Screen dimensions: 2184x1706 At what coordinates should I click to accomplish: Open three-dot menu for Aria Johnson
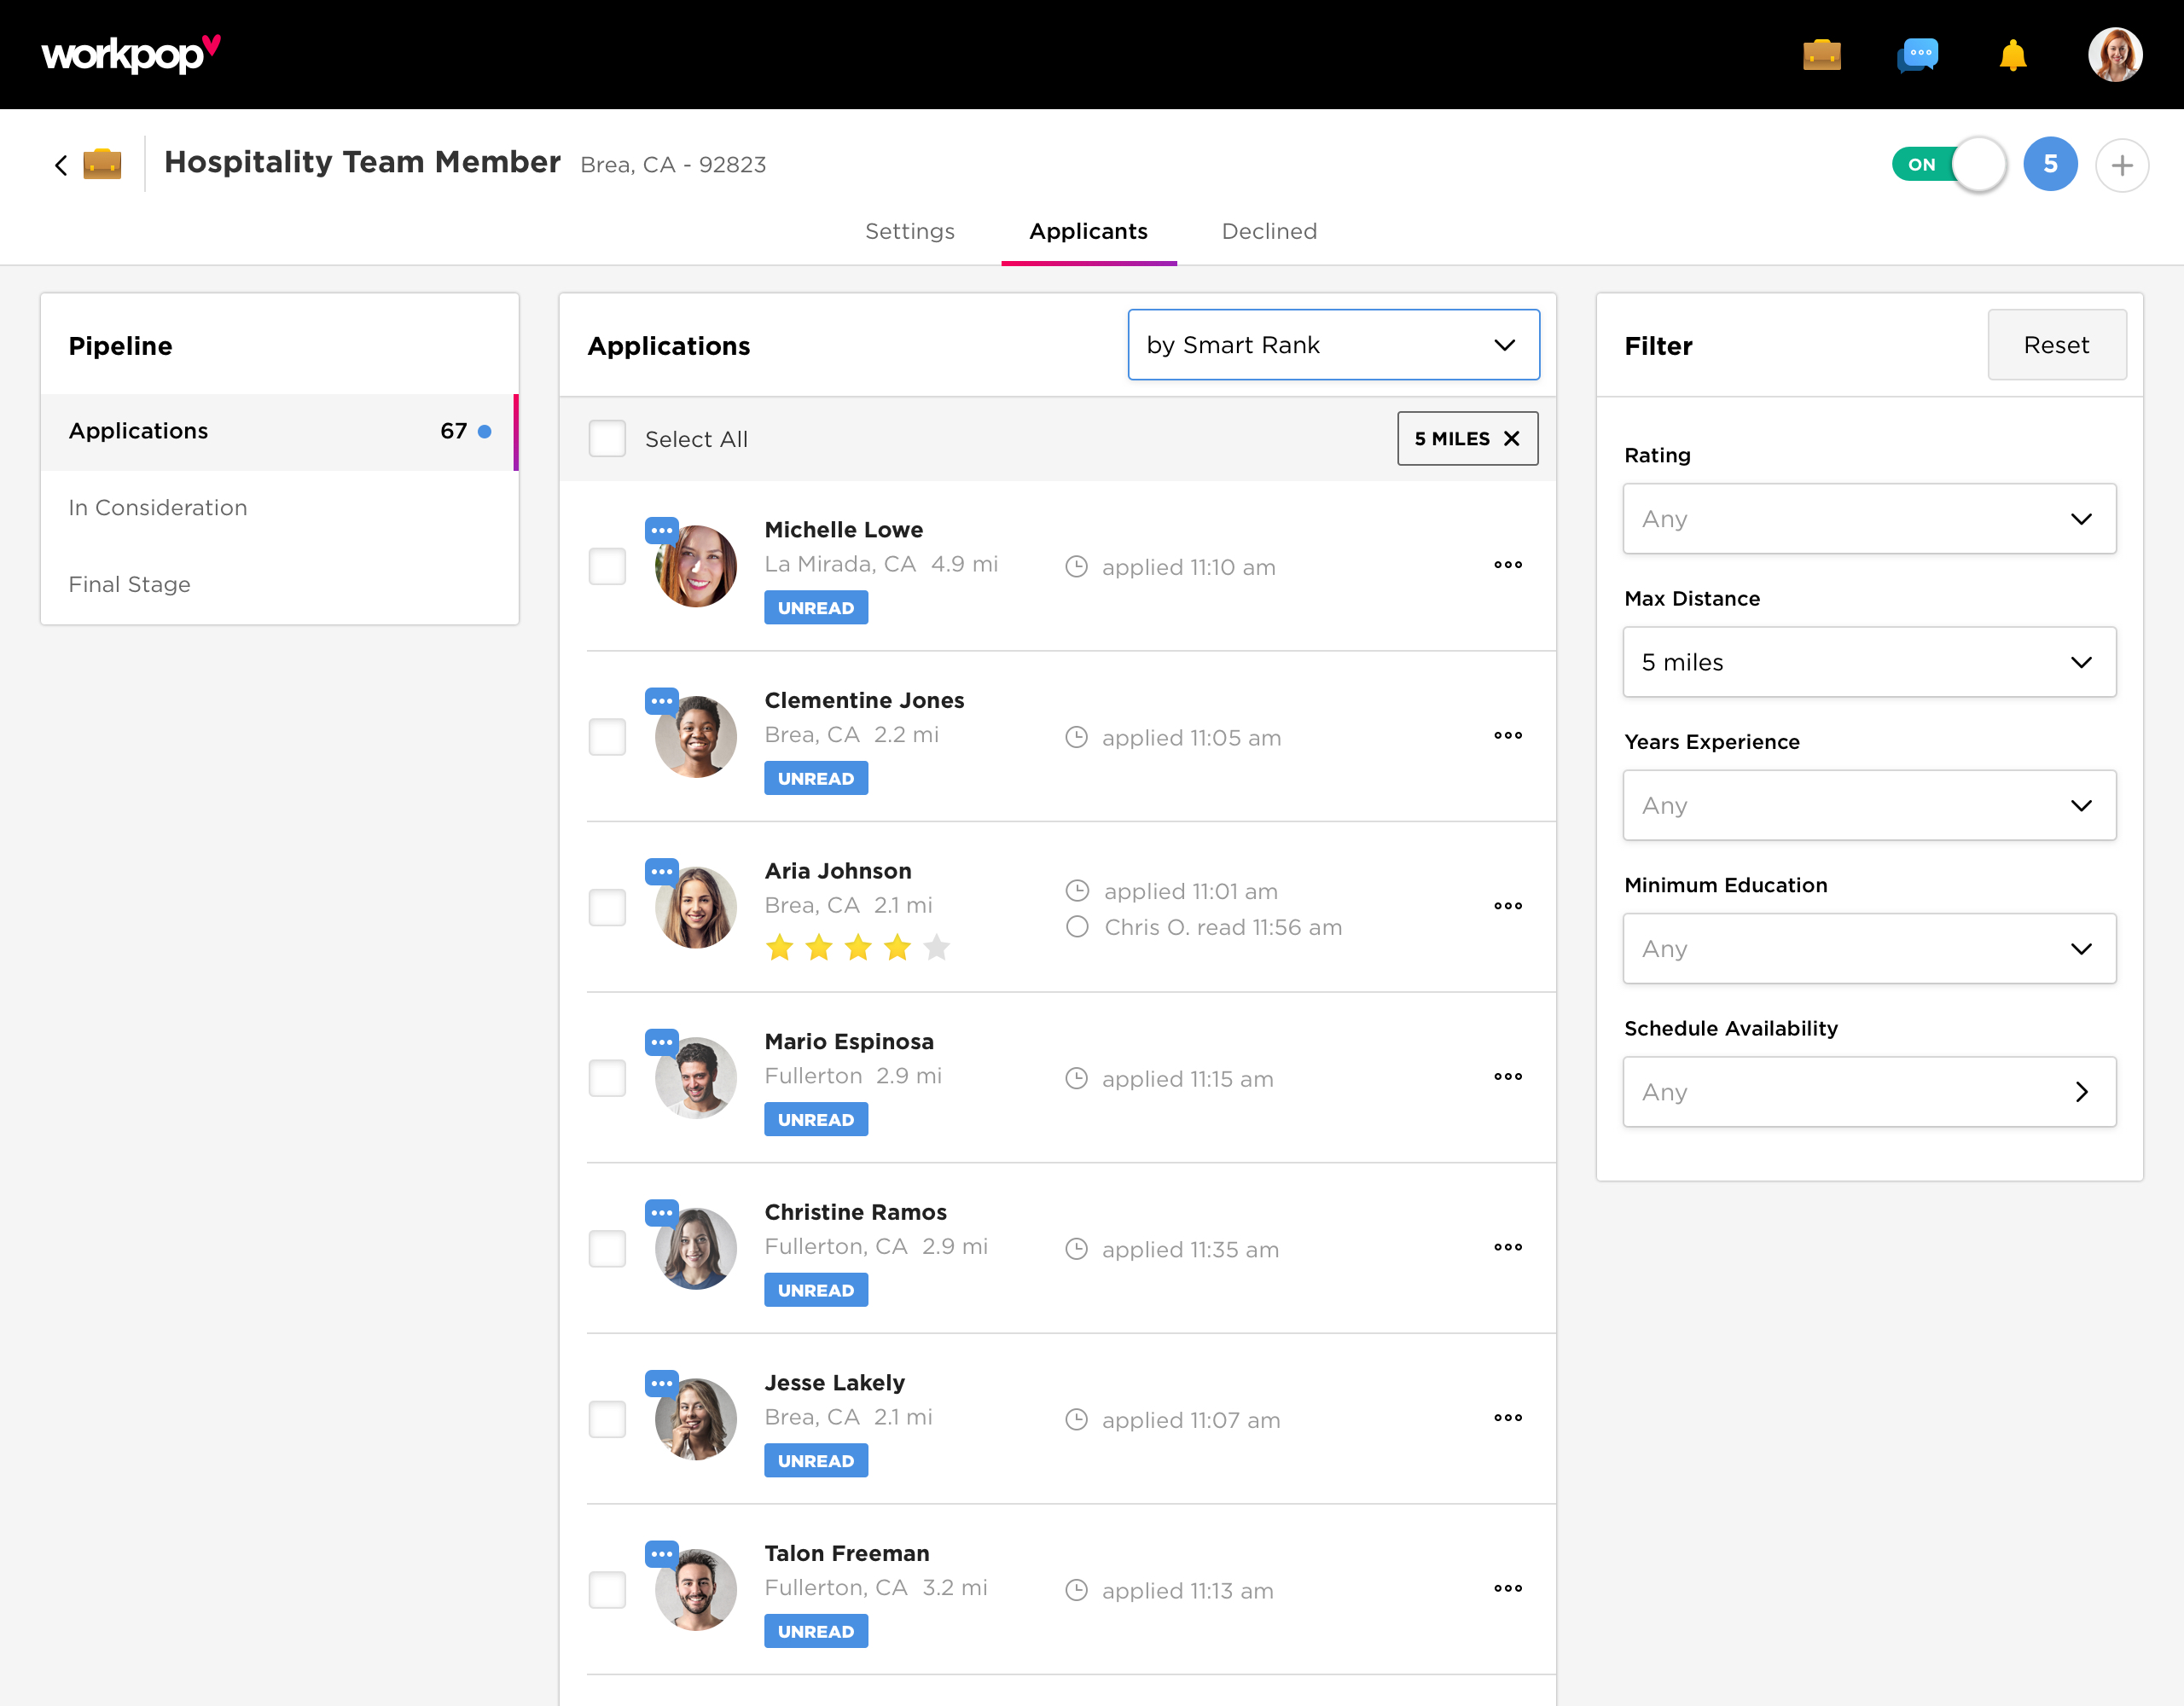click(x=1507, y=906)
